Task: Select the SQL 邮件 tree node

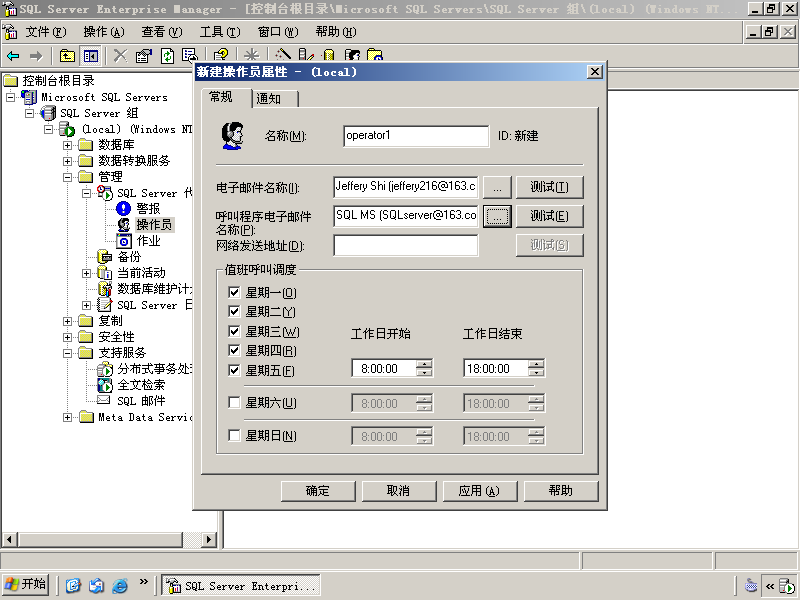Action: pos(141,401)
